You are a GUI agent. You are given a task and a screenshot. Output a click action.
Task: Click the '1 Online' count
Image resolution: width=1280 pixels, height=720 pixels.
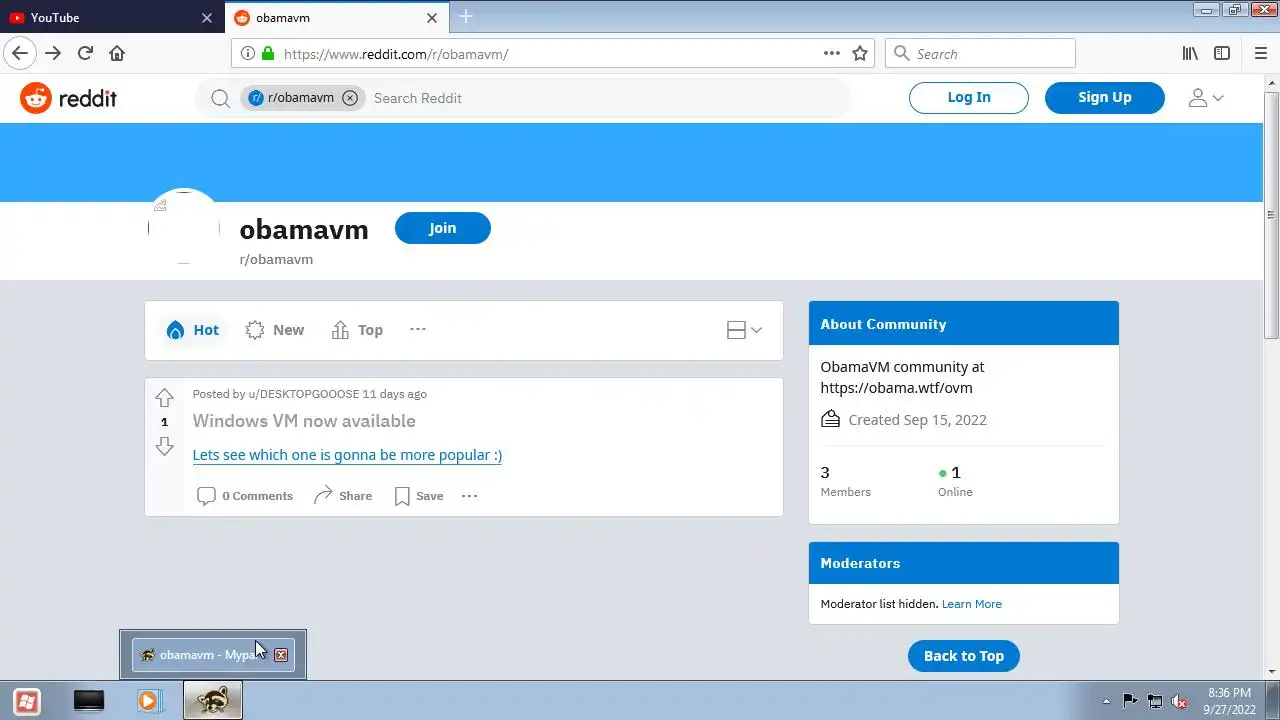click(954, 481)
